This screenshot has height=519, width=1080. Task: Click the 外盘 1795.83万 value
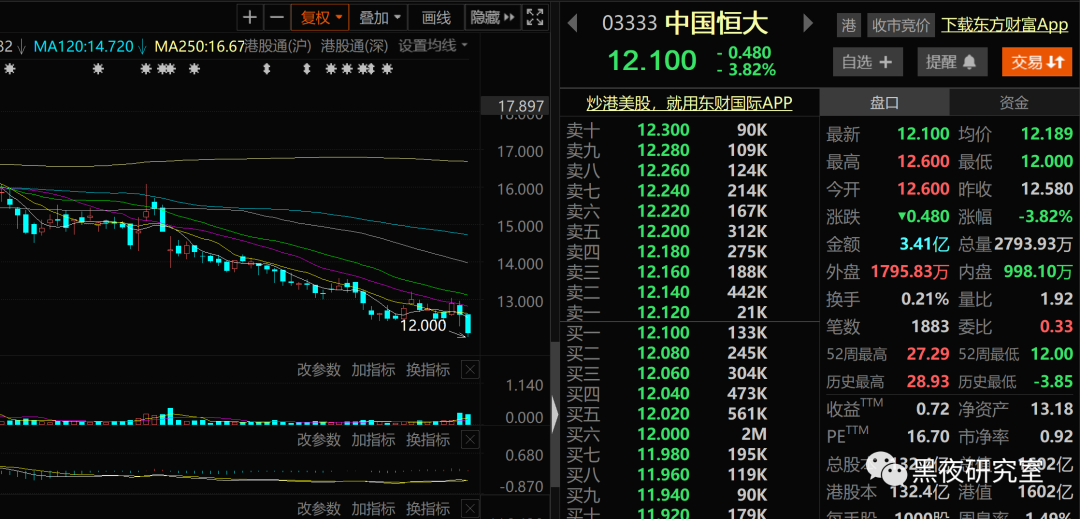(x=910, y=272)
